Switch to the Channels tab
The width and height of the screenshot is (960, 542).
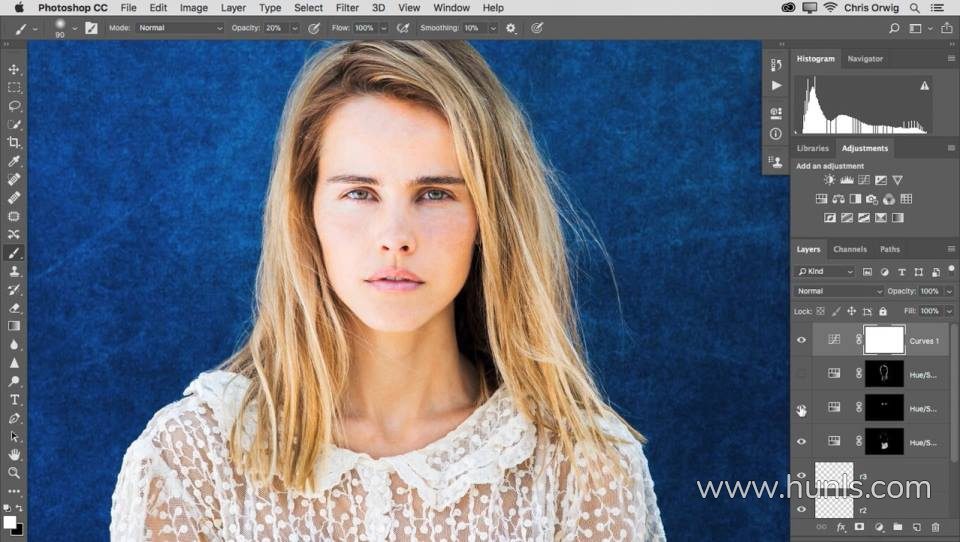click(x=850, y=249)
